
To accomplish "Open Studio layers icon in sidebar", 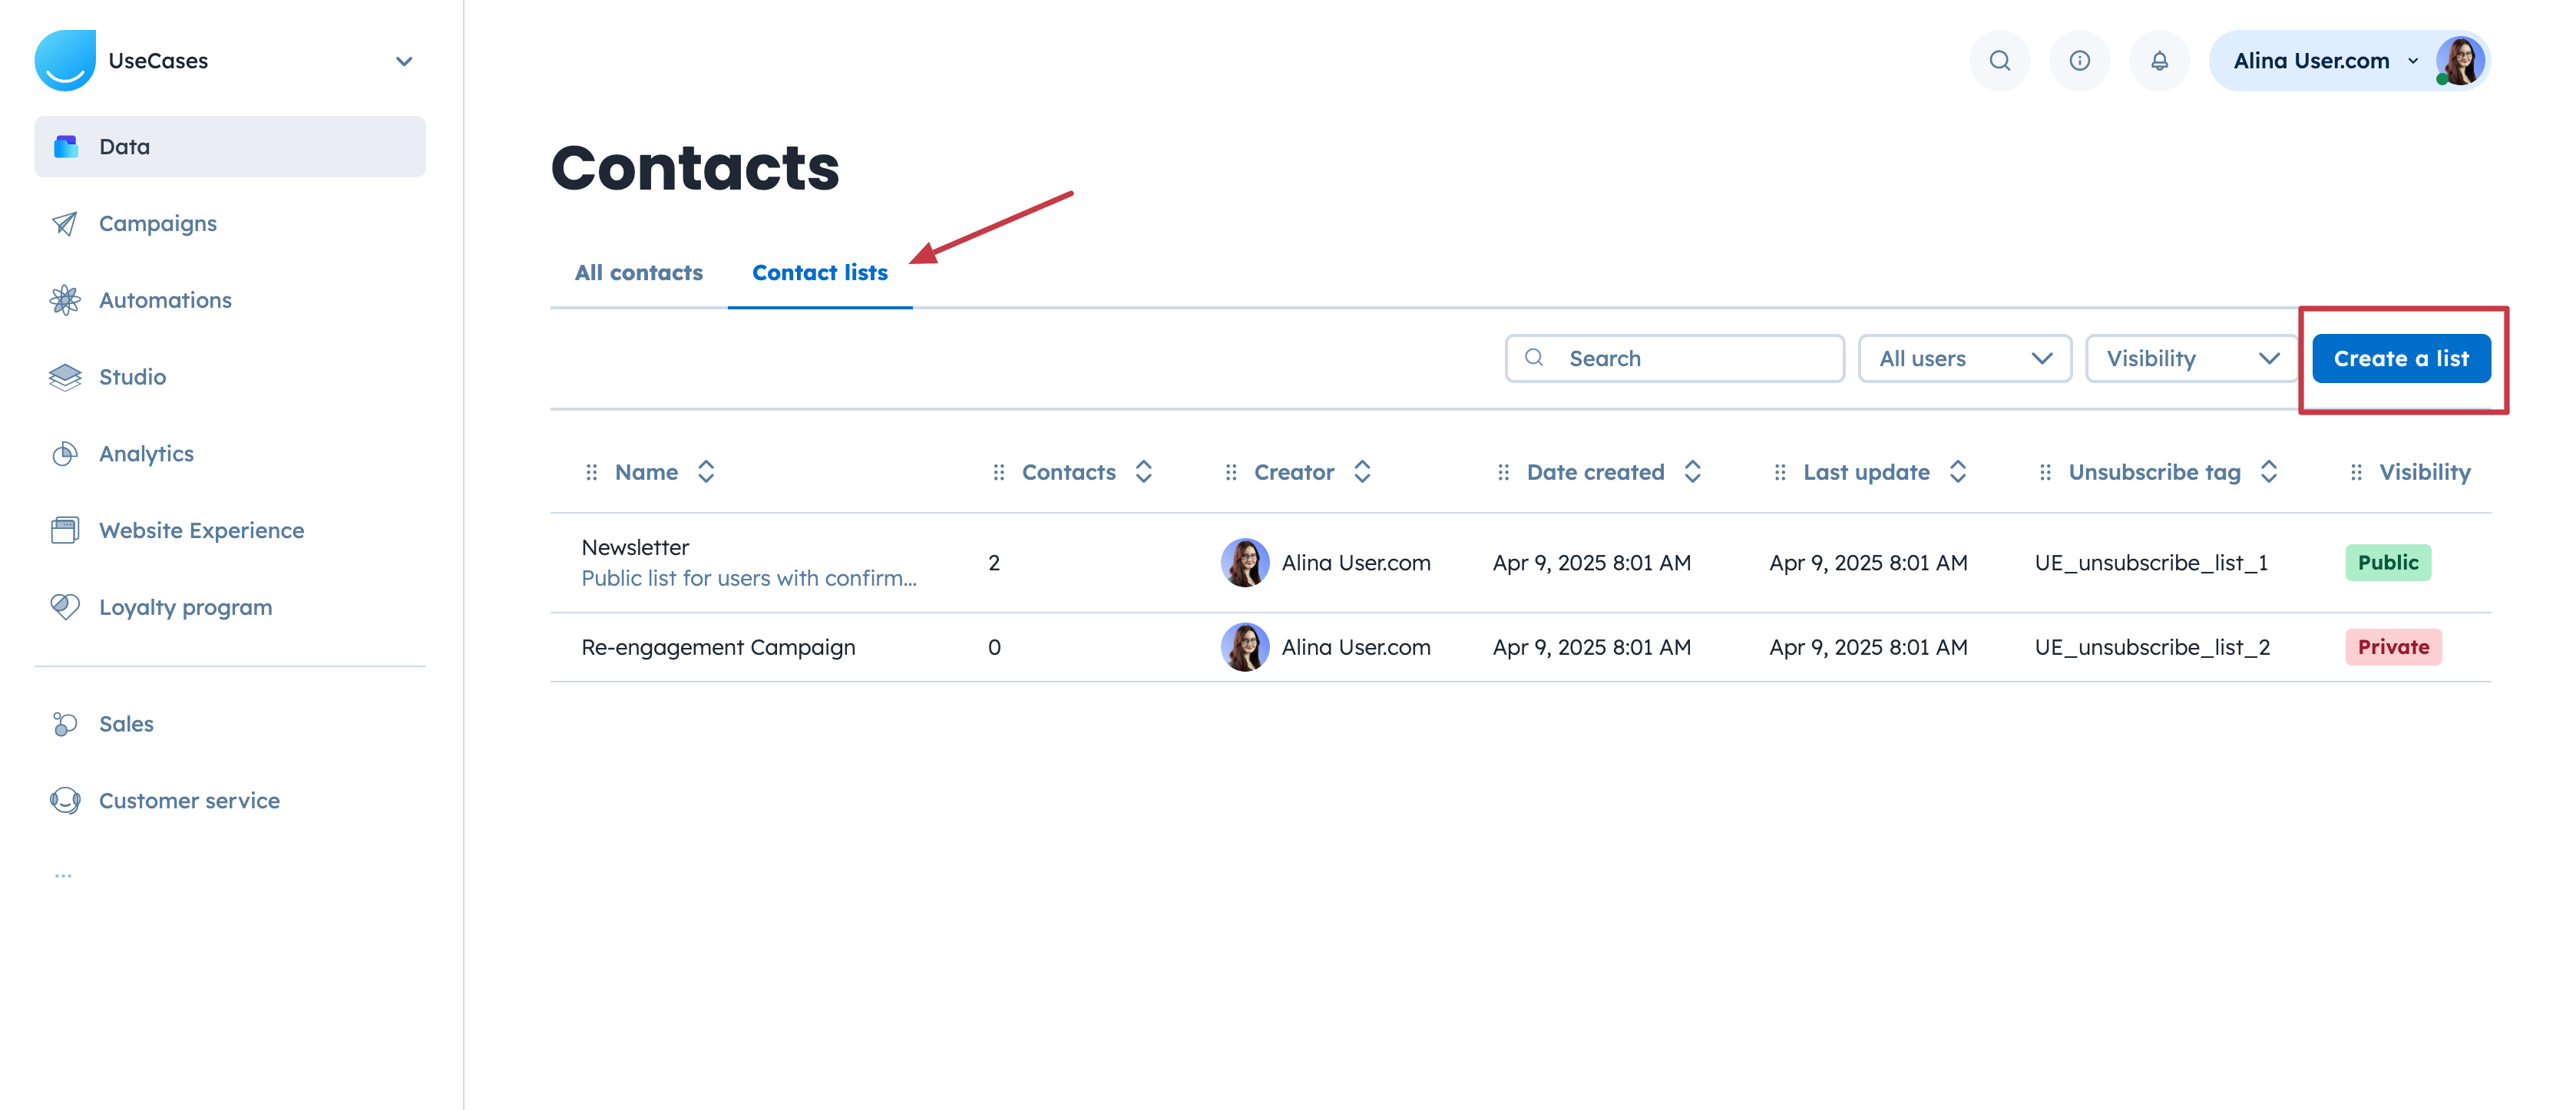I will point(65,377).
